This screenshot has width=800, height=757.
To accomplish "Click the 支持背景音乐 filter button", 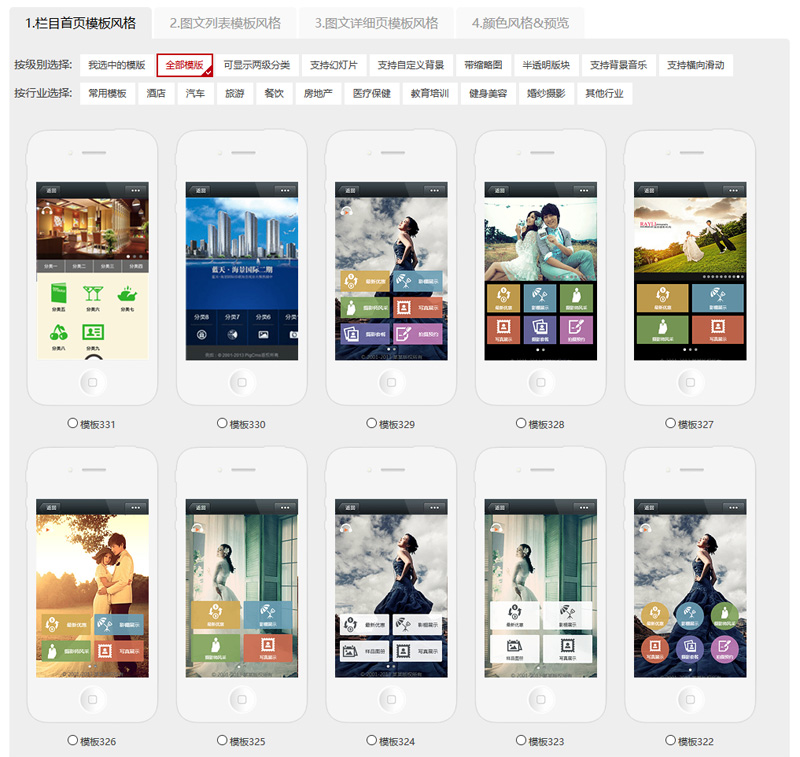I will pos(618,65).
